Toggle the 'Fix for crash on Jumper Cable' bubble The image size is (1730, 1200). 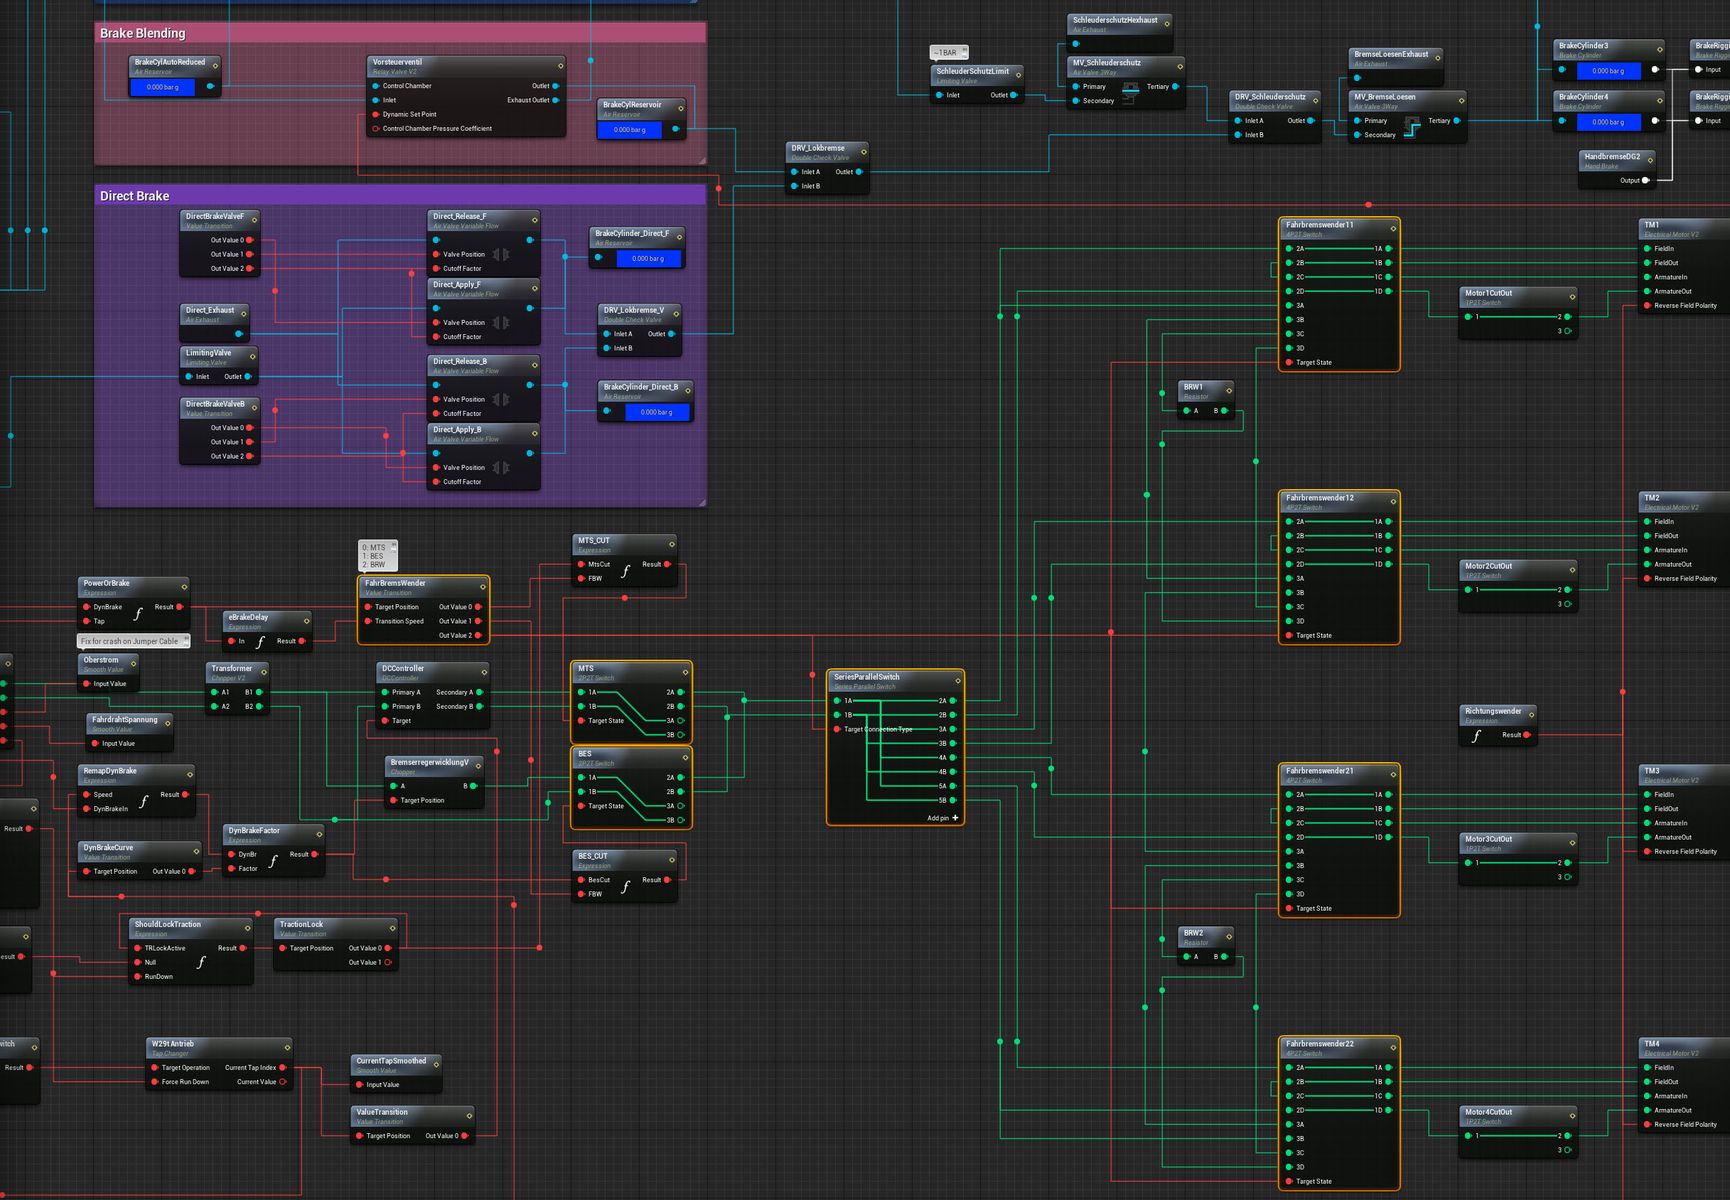tap(185, 641)
